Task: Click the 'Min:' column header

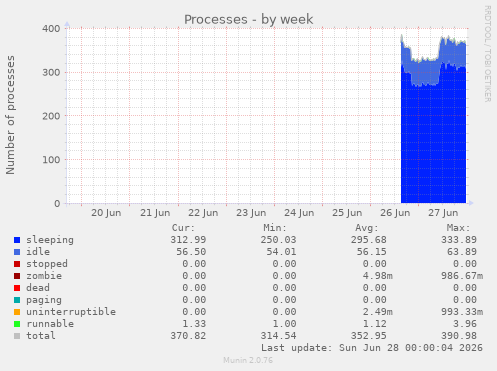Action: point(275,228)
